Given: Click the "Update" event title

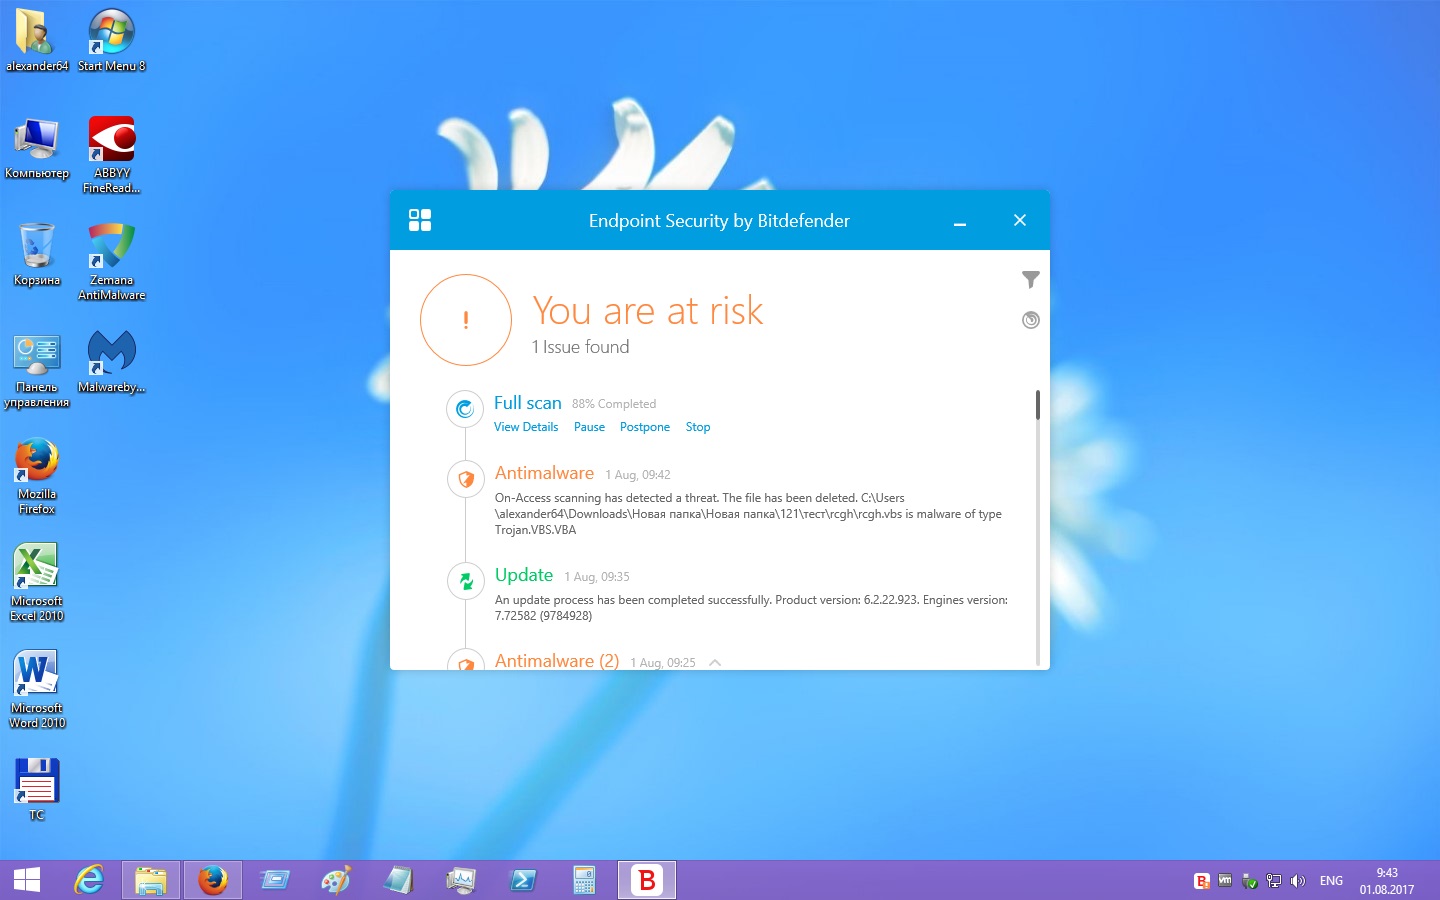Looking at the screenshot, I should (524, 575).
